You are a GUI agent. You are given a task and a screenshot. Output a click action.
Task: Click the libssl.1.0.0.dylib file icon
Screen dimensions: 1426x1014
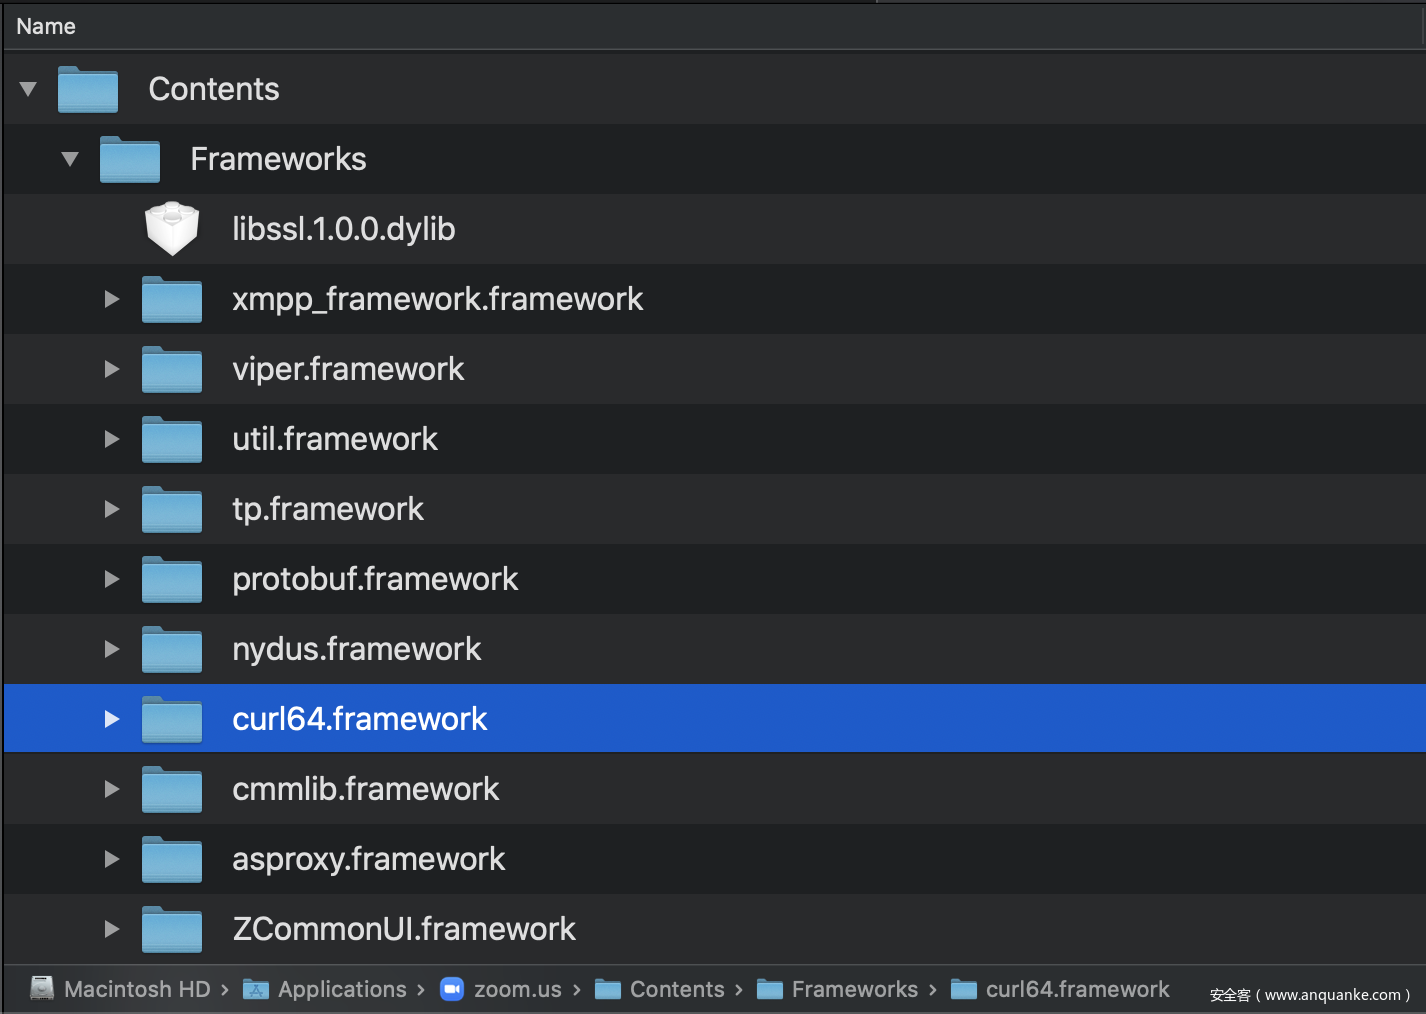point(172,229)
